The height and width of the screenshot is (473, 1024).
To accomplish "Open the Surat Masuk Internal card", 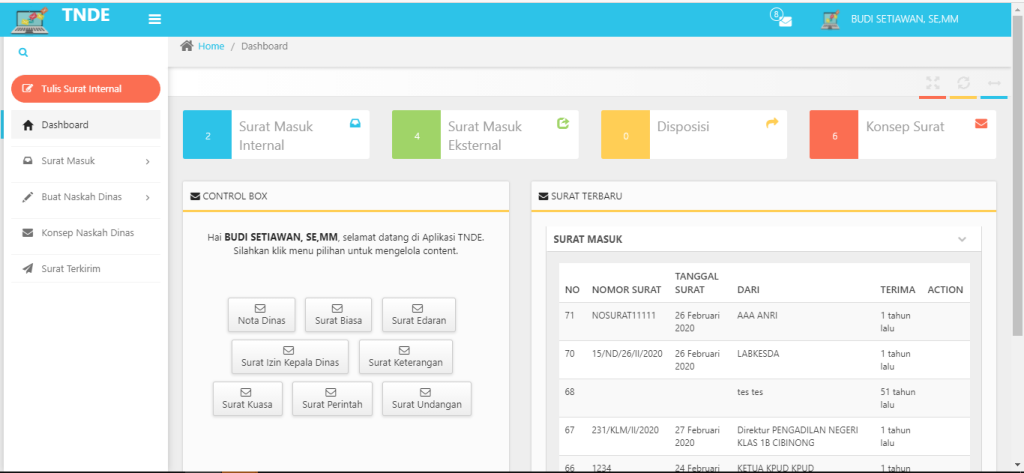I will pos(275,135).
